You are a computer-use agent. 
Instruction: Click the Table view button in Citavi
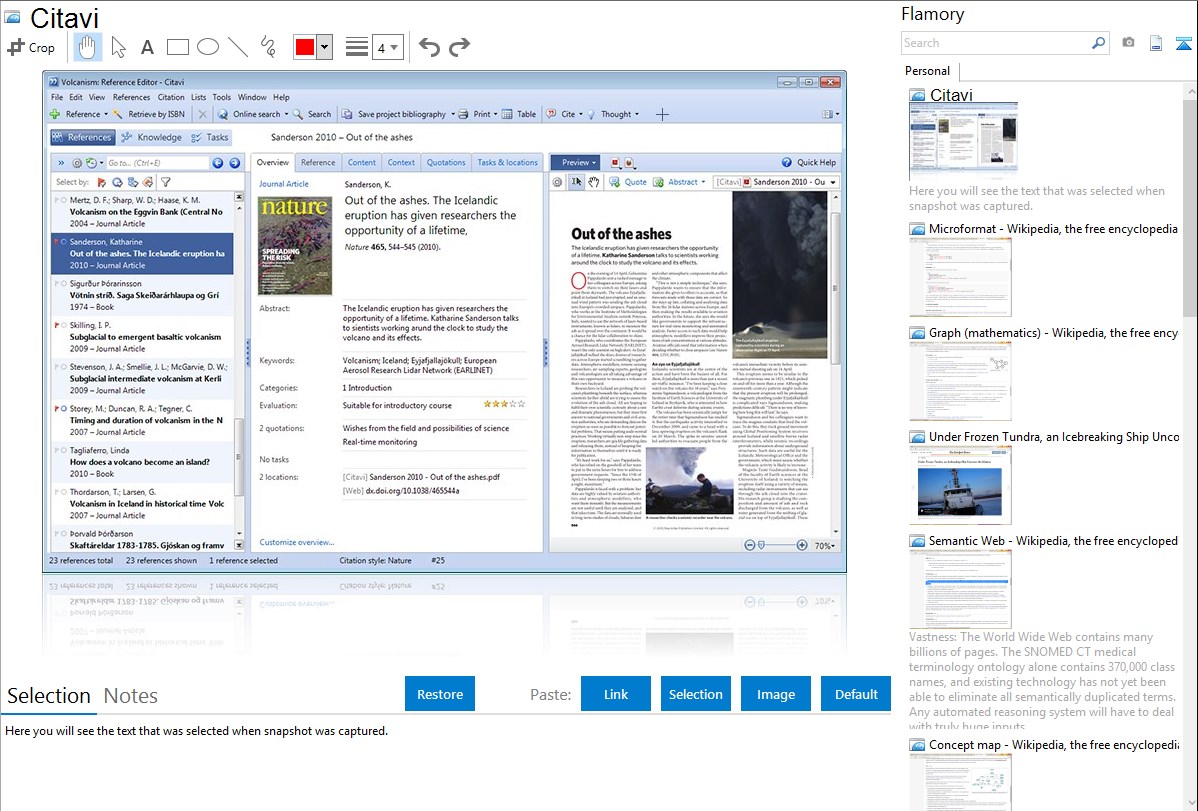point(519,115)
